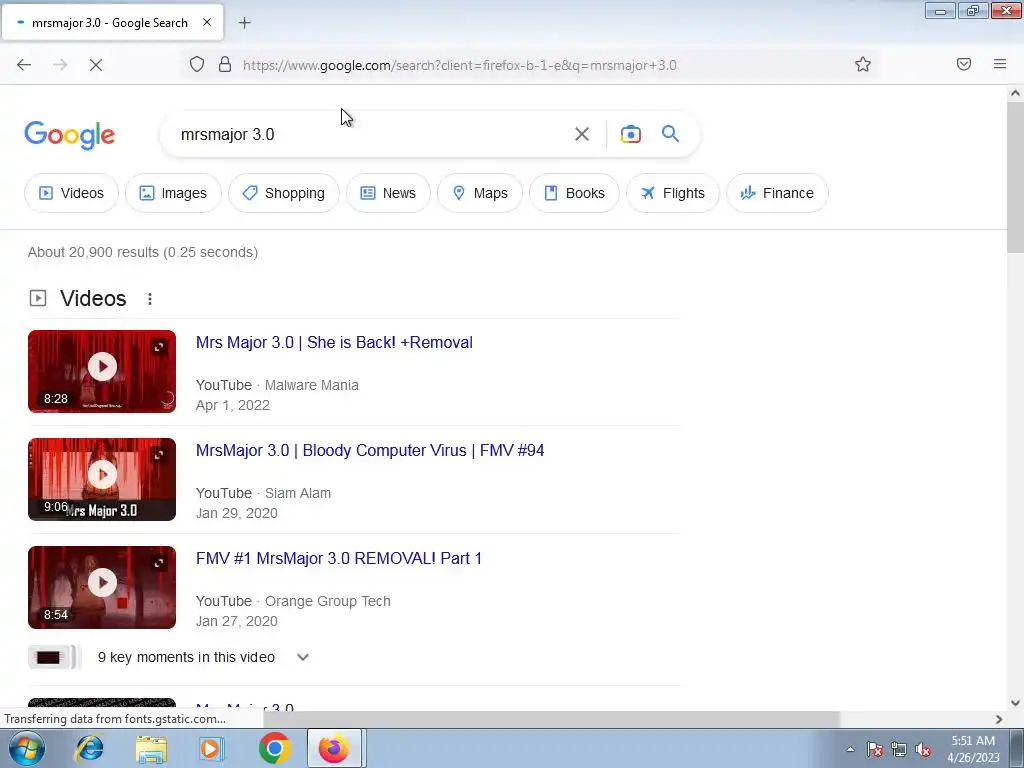Screen dimensions: 1024x768
Task: Open Videos section three-dot options
Action: point(150,299)
